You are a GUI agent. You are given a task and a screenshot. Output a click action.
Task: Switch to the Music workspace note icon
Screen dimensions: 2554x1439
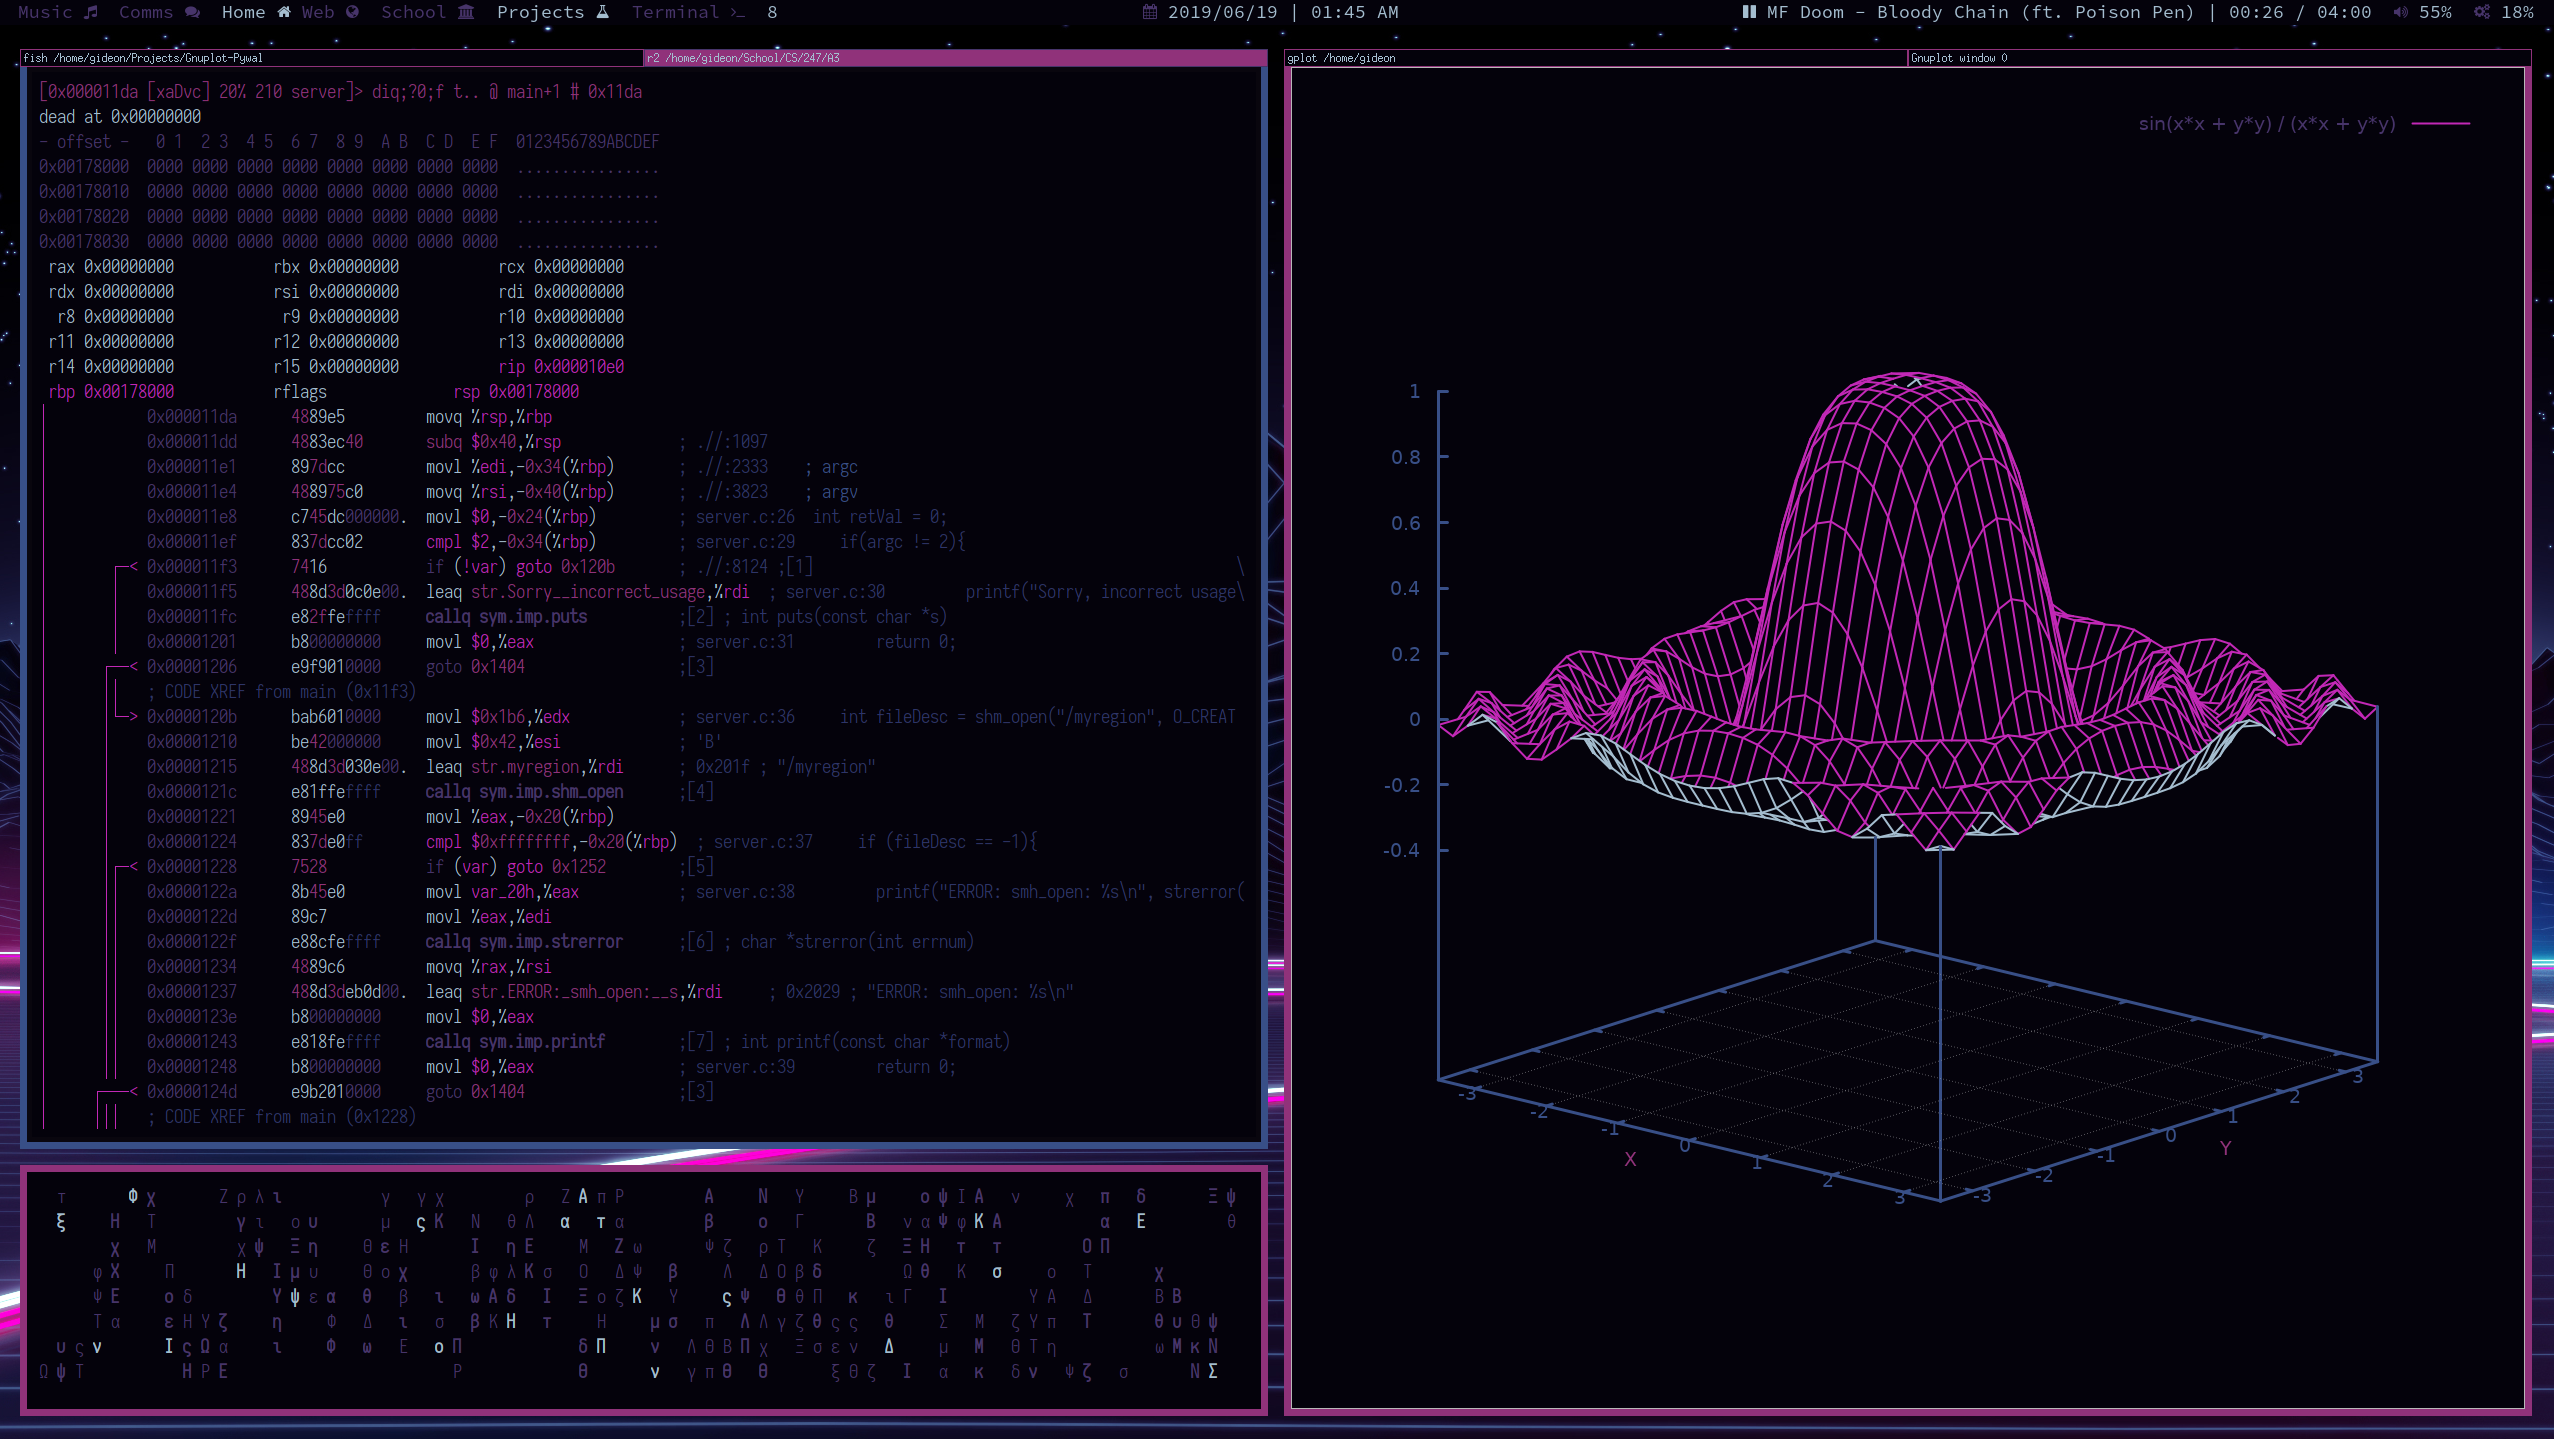click(x=91, y=12)
